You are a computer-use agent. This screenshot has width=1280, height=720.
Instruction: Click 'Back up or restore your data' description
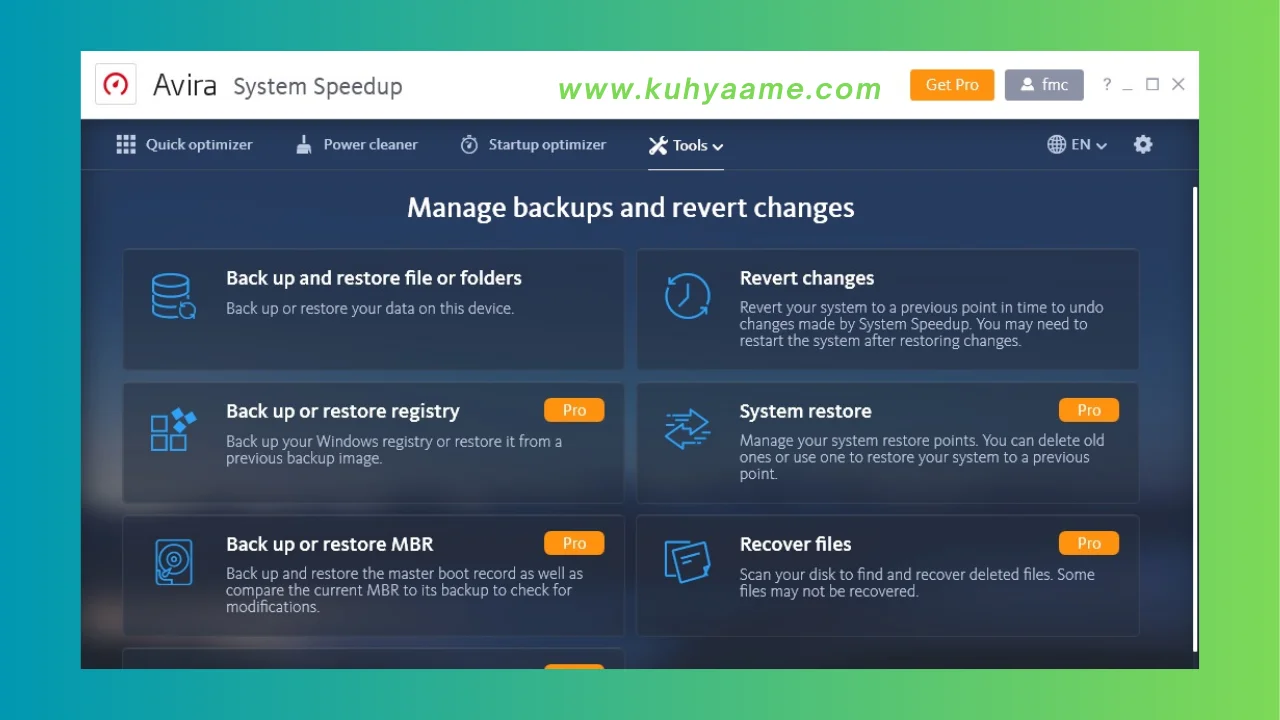click(370, 308)
